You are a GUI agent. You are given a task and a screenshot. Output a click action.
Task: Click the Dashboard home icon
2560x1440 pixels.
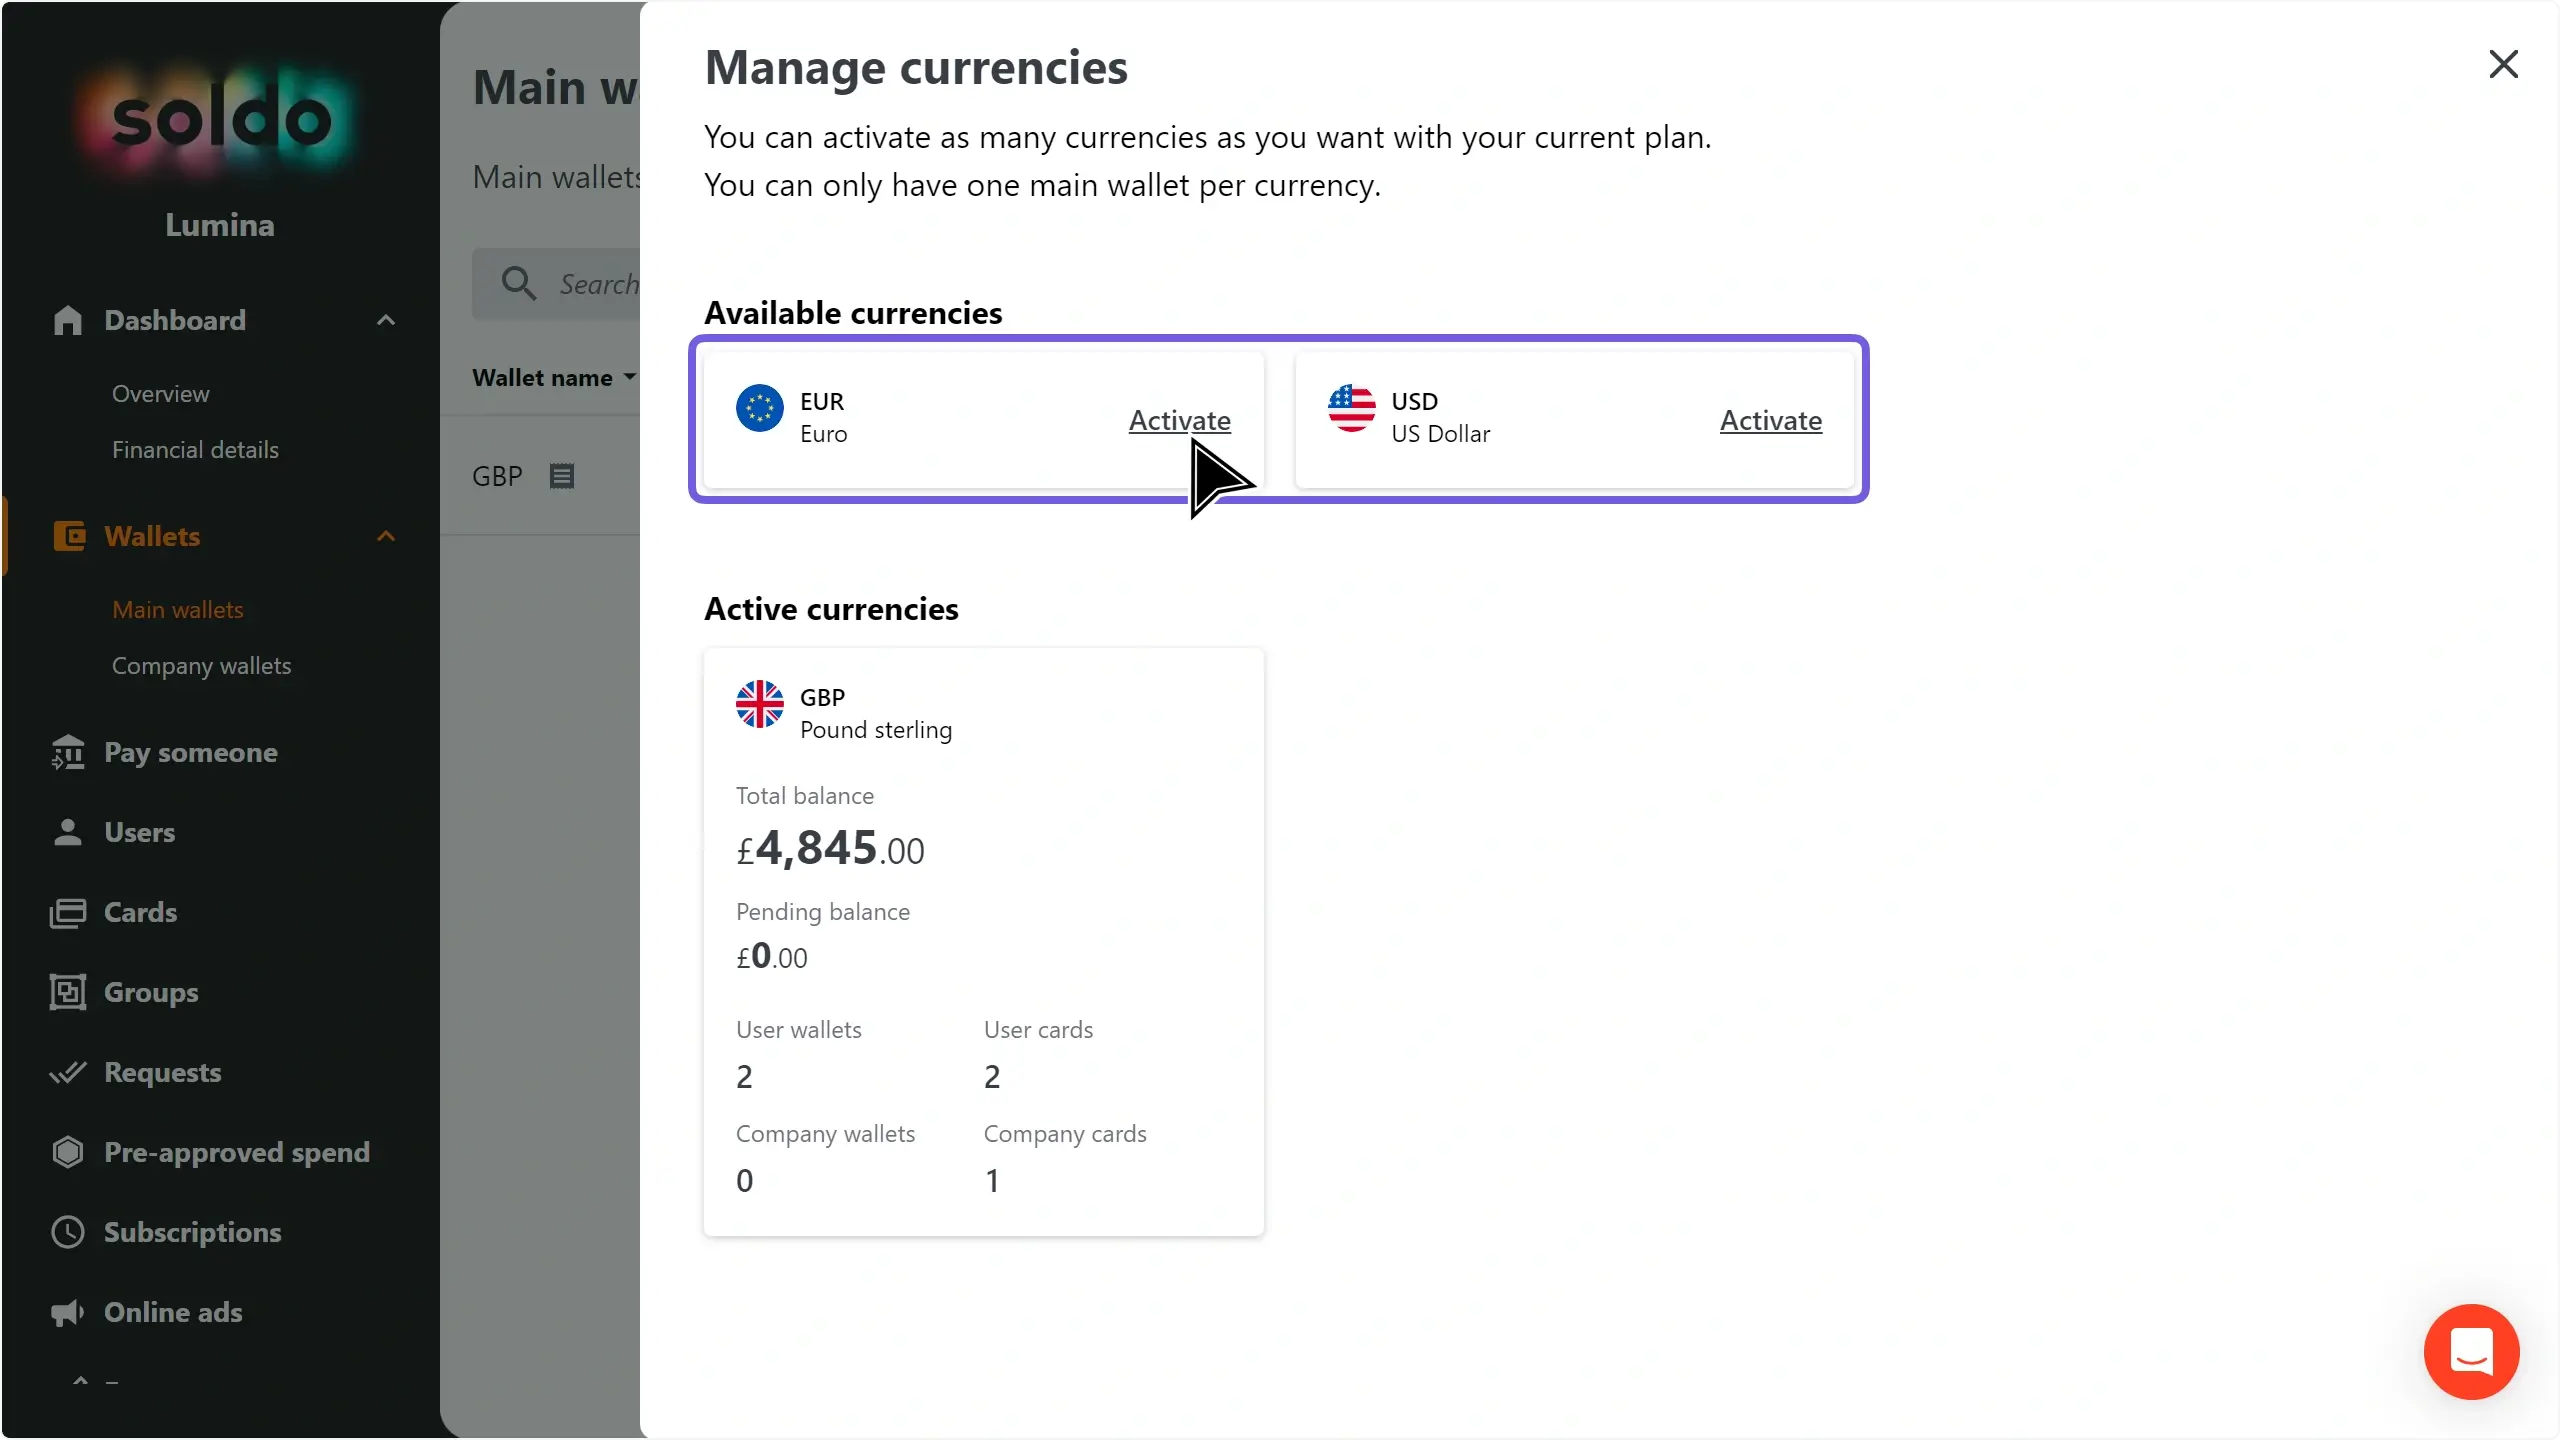(67, 320)
